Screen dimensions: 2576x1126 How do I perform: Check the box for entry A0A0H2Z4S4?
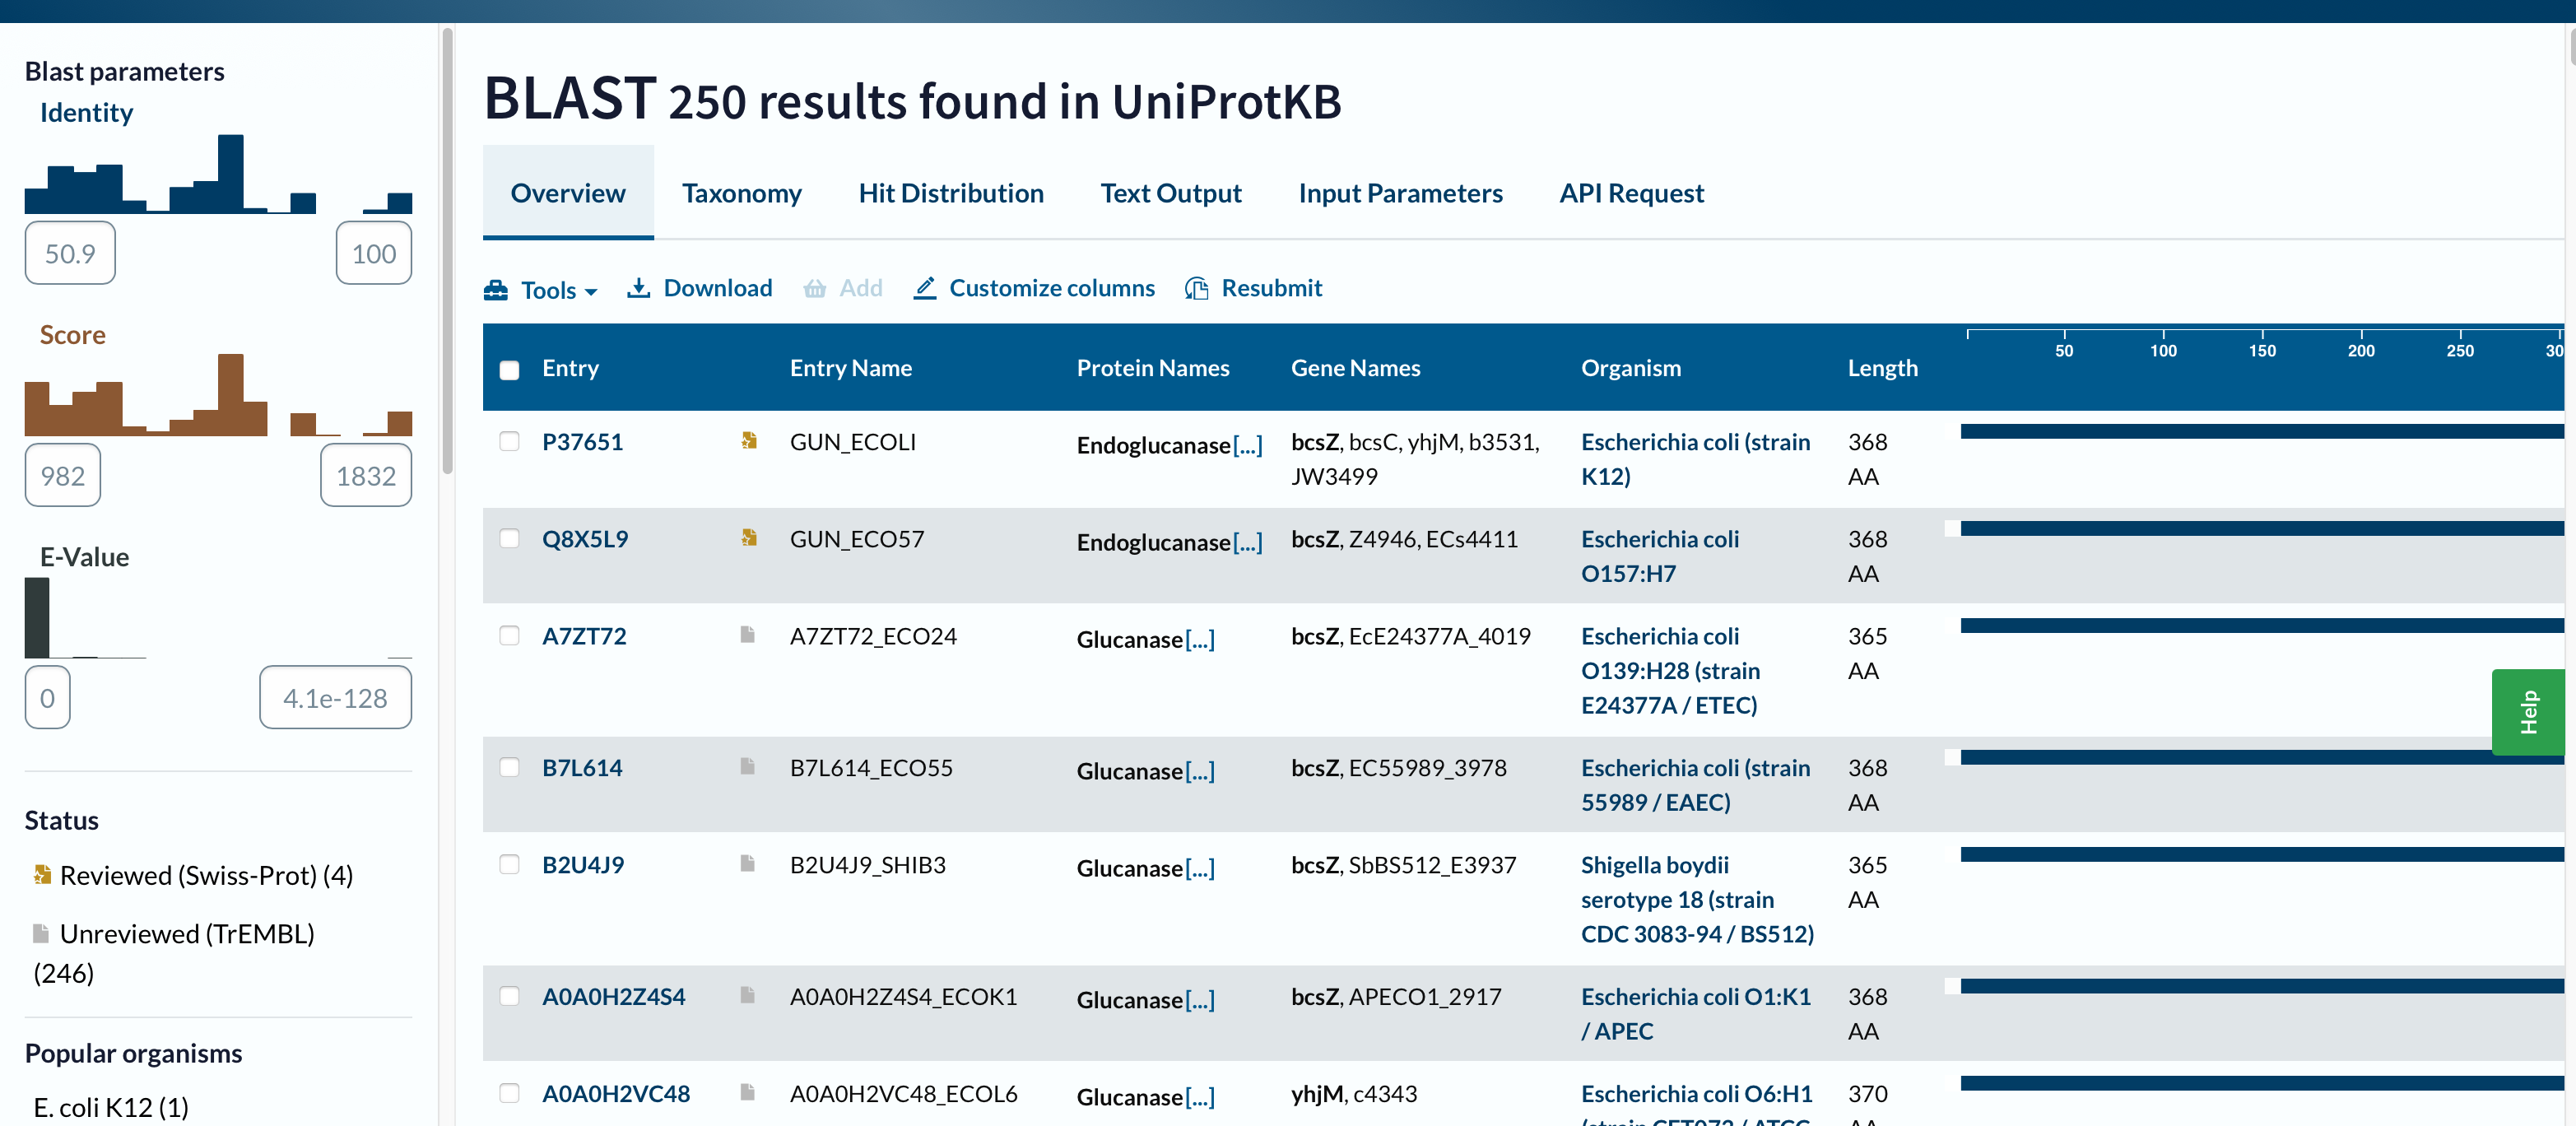click(509, 996)
